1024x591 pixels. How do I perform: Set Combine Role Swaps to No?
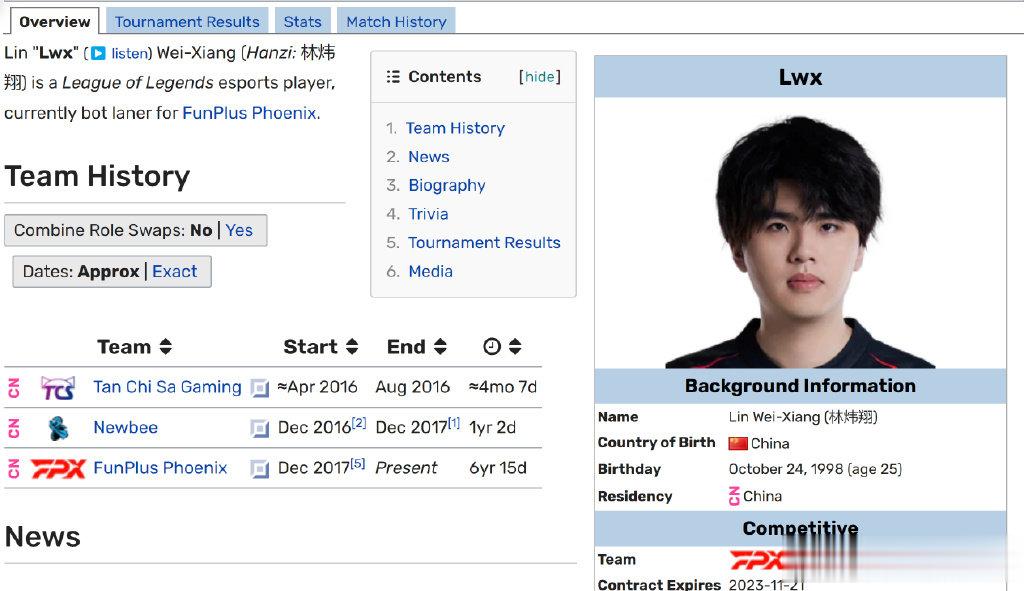[x=201, y=231]
